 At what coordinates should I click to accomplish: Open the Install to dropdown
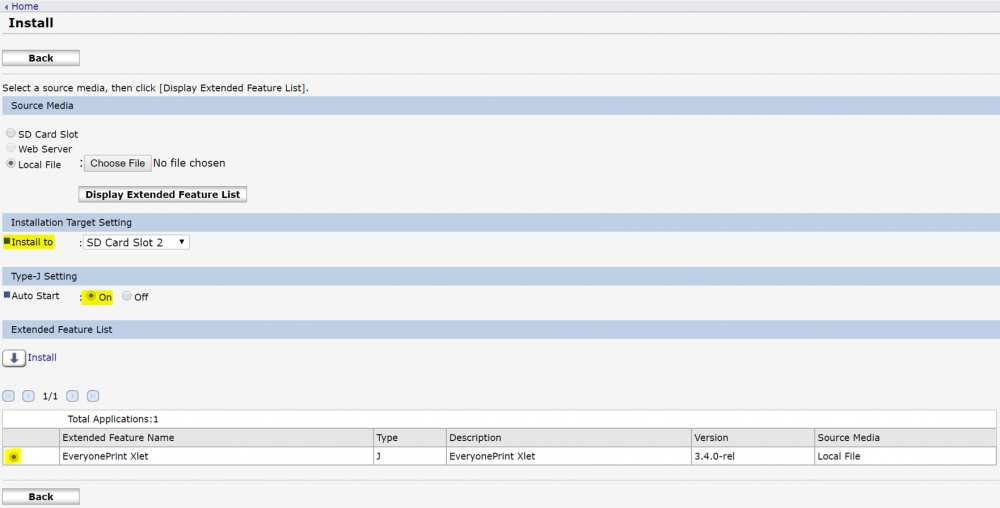coord(136,242)
